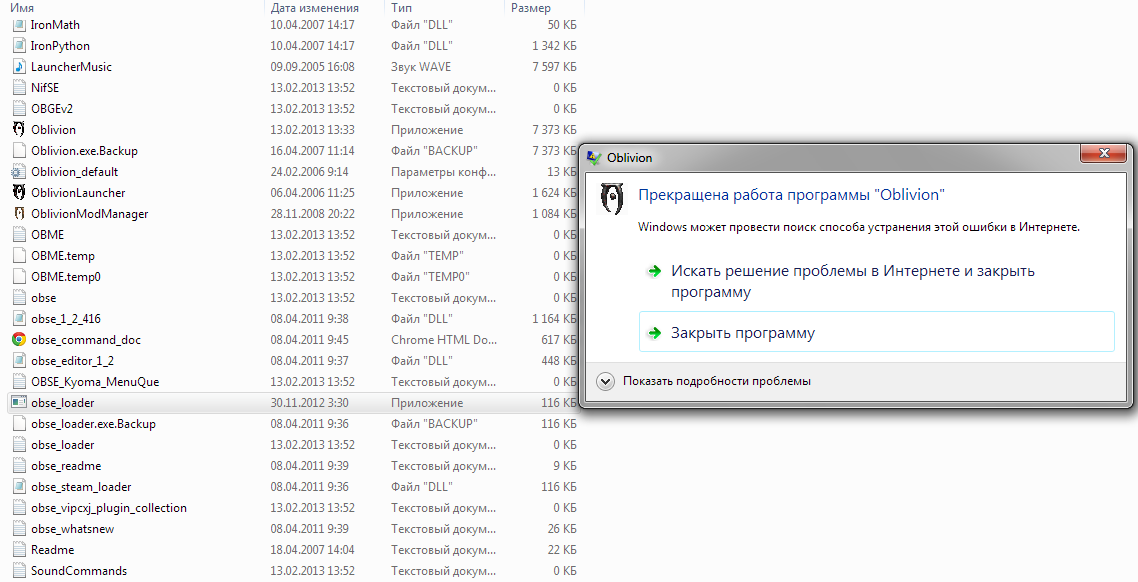
Task: Select the Oblivion_default config file icon
Action: click(x=19, y=171)
